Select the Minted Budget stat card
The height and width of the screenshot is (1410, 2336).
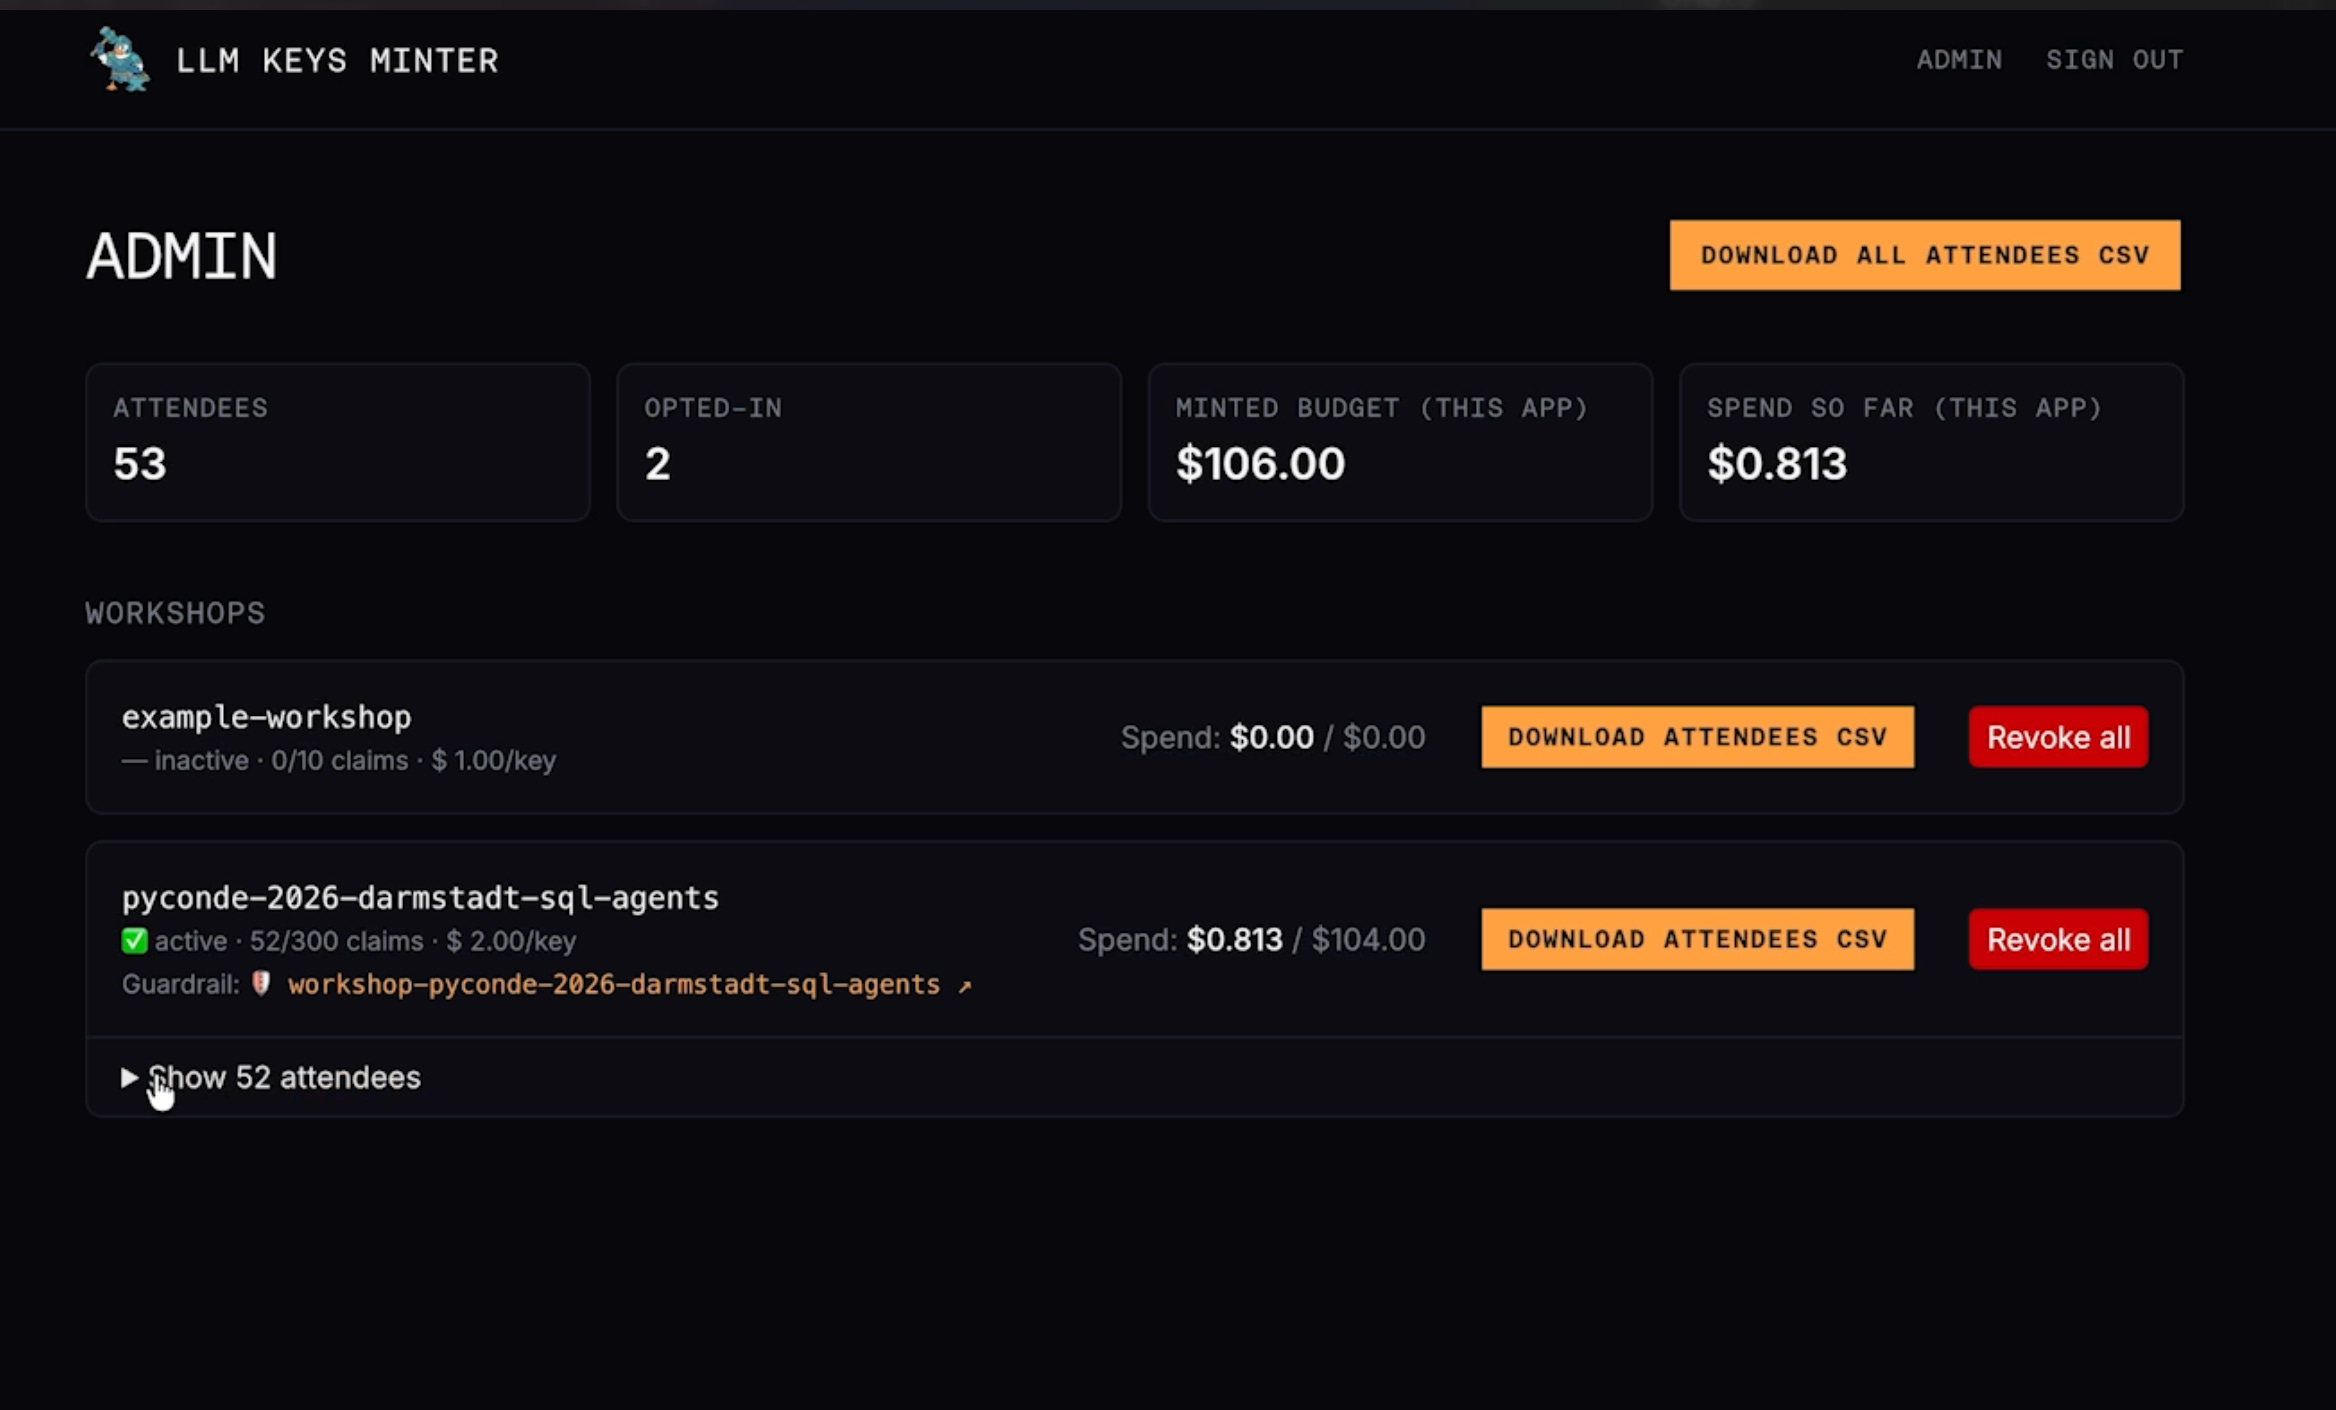(x=1399, y=441)
